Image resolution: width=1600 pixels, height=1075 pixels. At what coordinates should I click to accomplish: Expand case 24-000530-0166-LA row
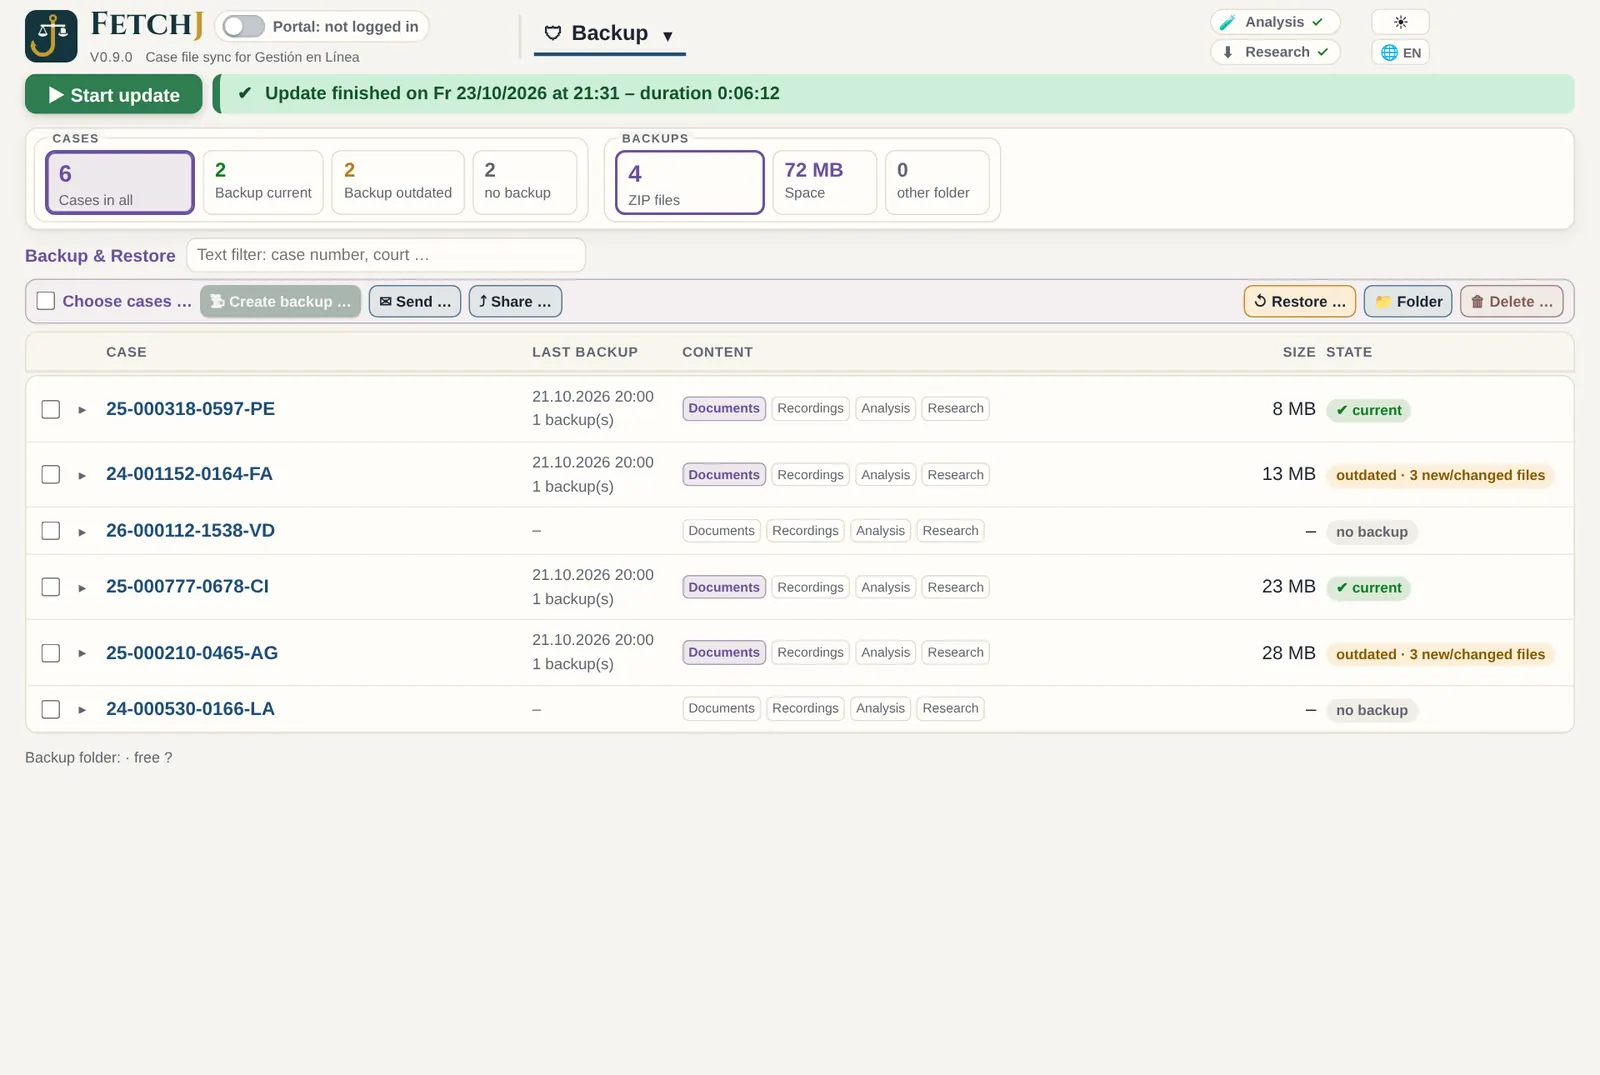tap(82, 710)
